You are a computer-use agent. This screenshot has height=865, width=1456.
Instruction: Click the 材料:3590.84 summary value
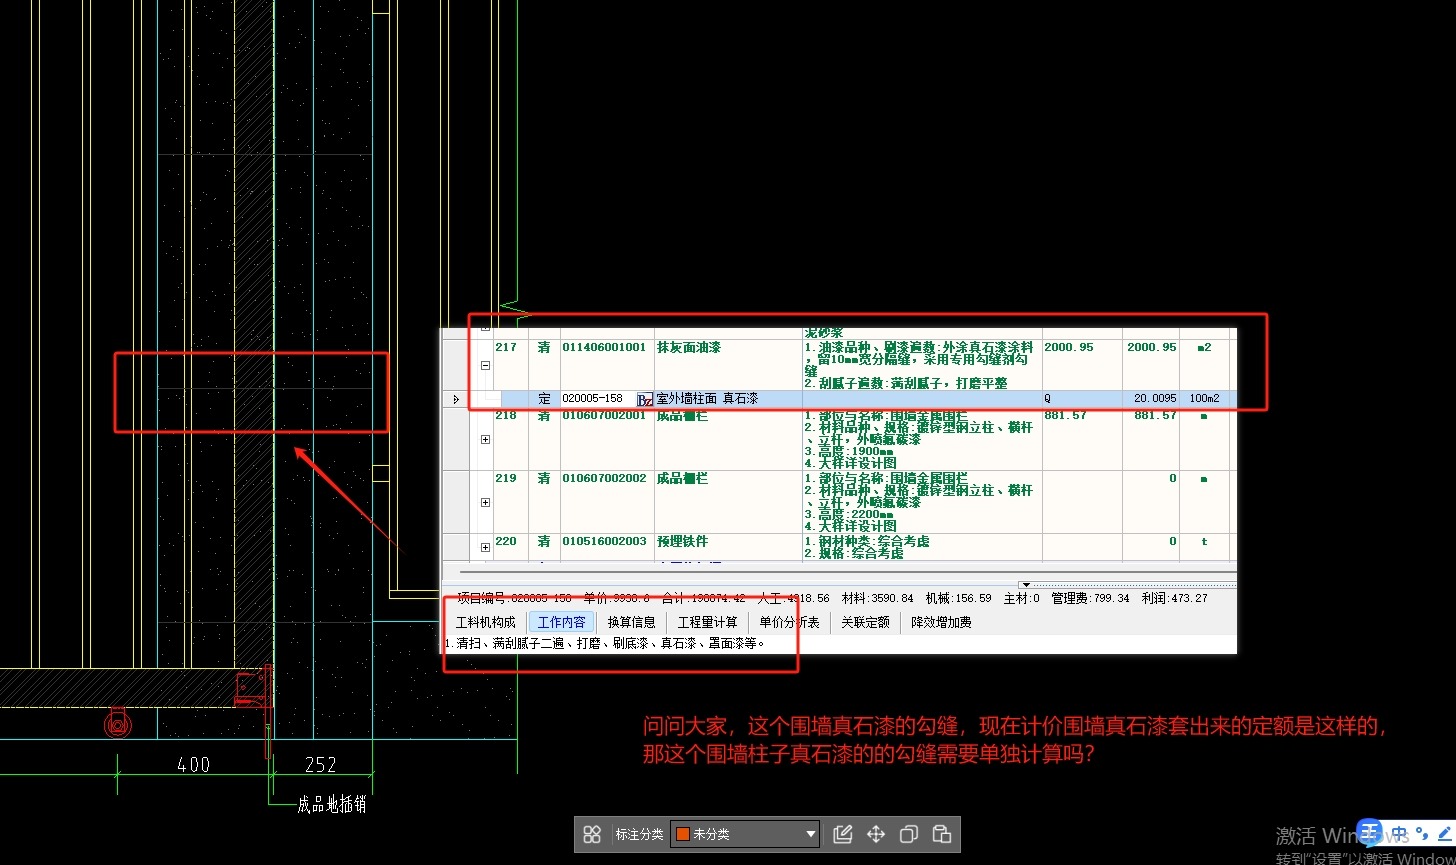tap(877, 599)
